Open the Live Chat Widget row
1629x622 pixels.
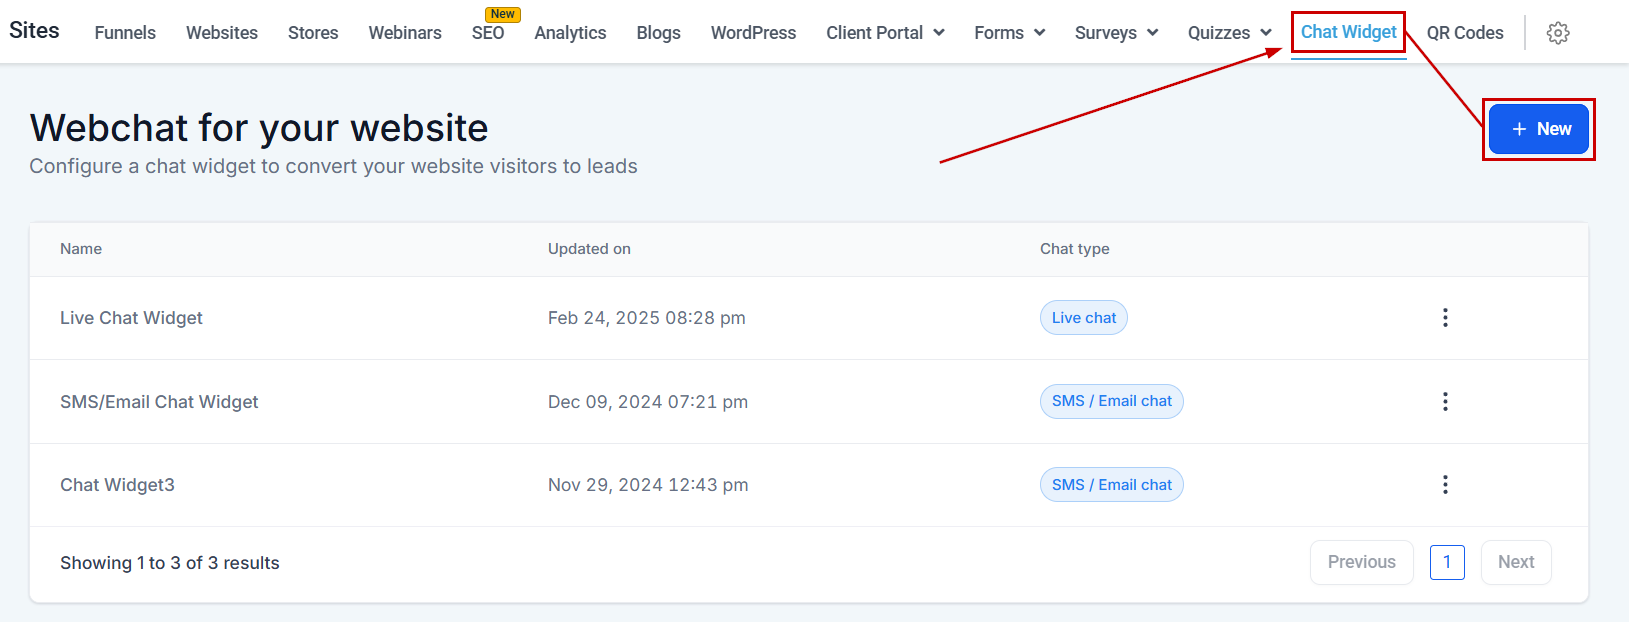[809, 318]
